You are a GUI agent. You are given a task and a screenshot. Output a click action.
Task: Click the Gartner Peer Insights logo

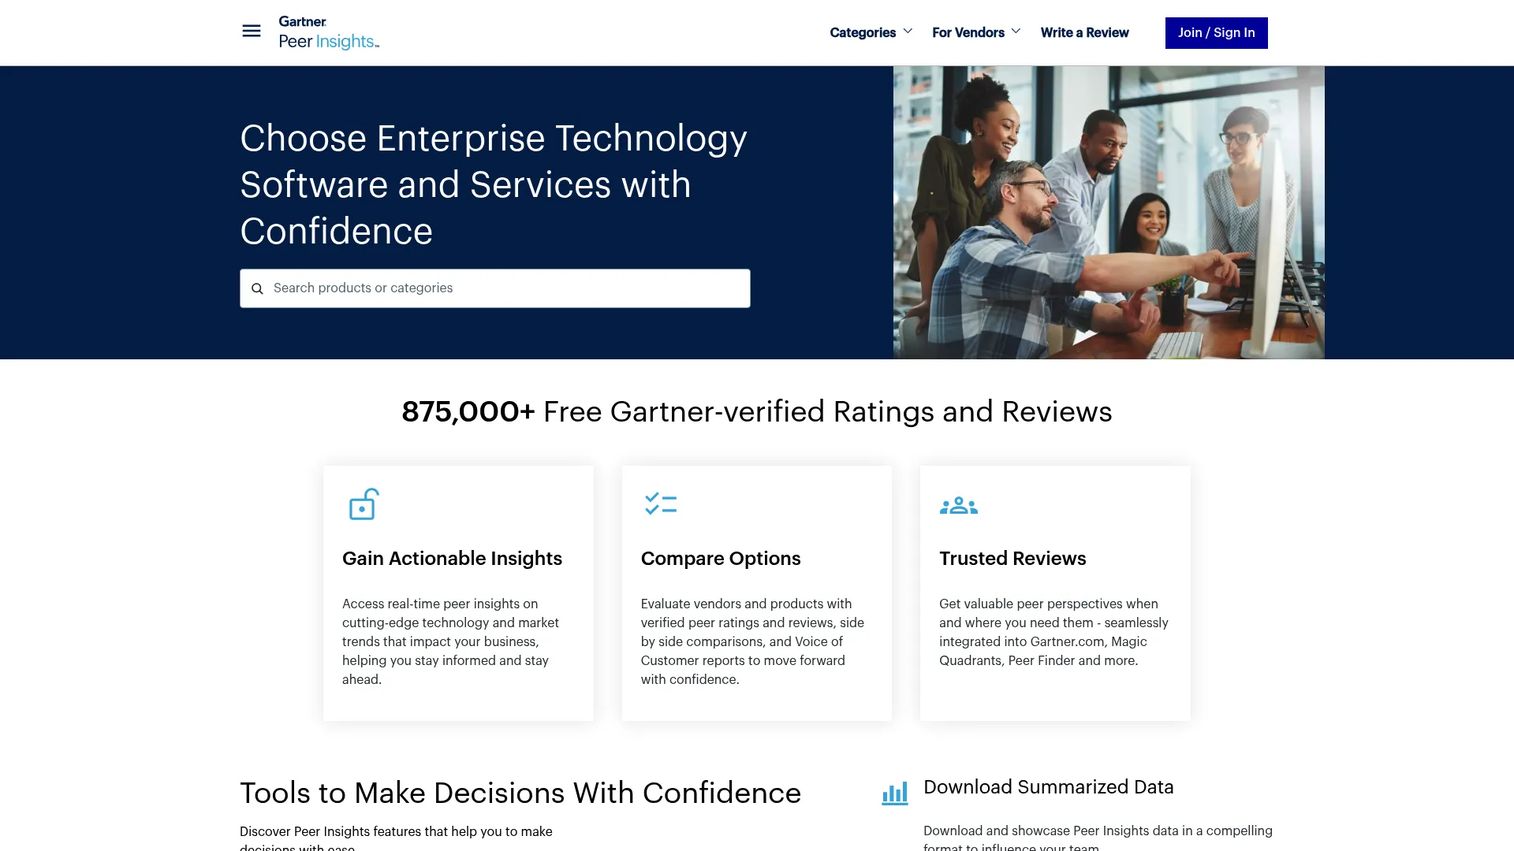click(329, 33)
